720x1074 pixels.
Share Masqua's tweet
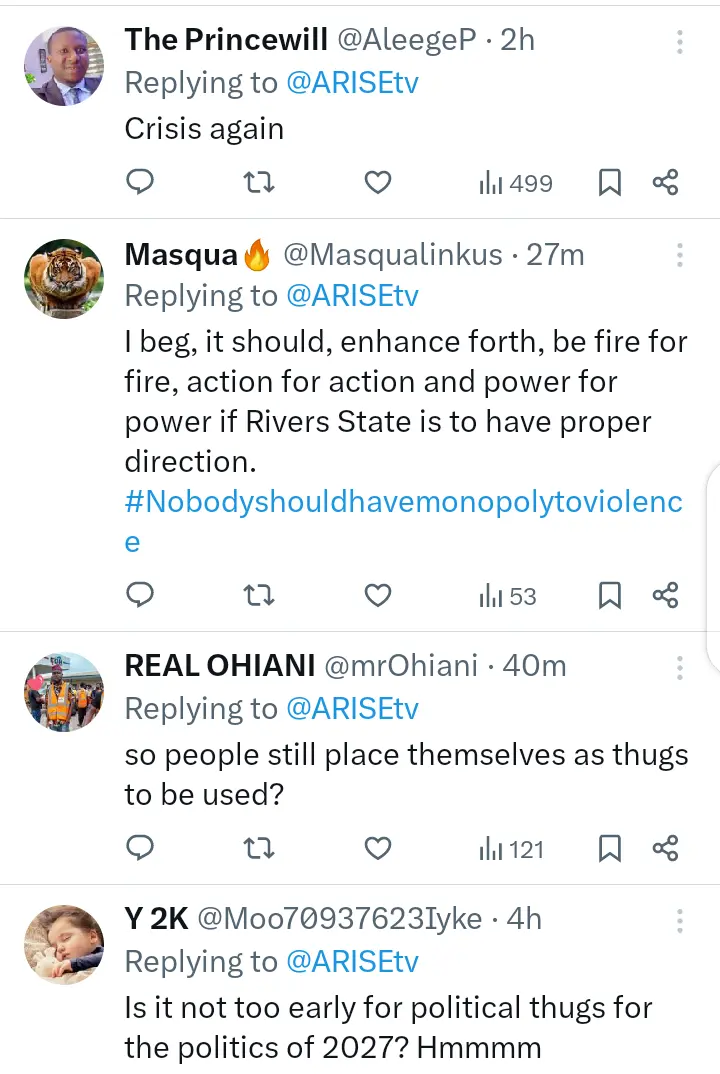[x=665, y=596]
